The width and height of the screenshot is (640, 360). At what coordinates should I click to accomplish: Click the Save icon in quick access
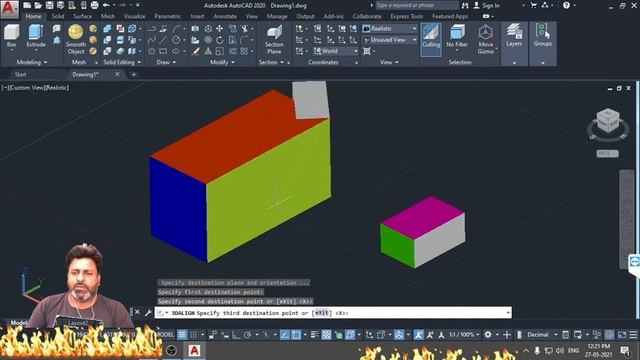[49, 5]
